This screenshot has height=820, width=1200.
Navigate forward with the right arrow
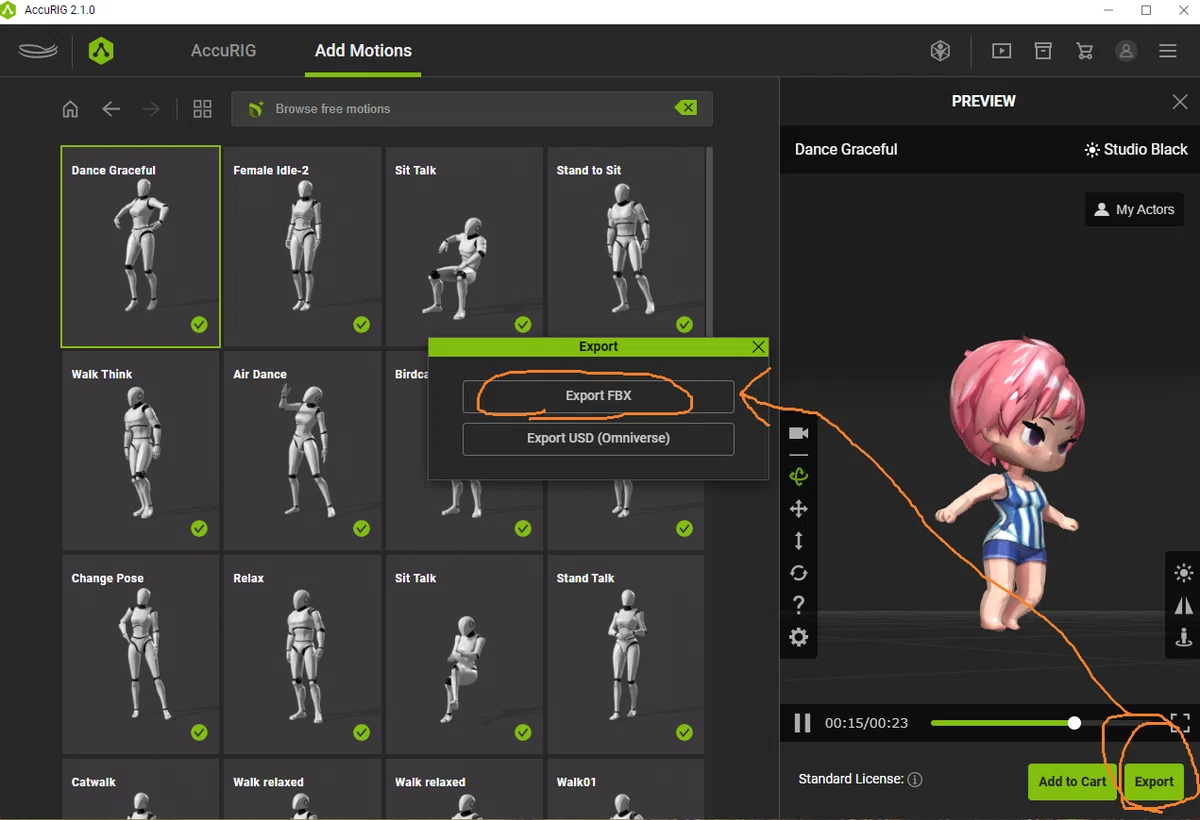pos(151,109)
